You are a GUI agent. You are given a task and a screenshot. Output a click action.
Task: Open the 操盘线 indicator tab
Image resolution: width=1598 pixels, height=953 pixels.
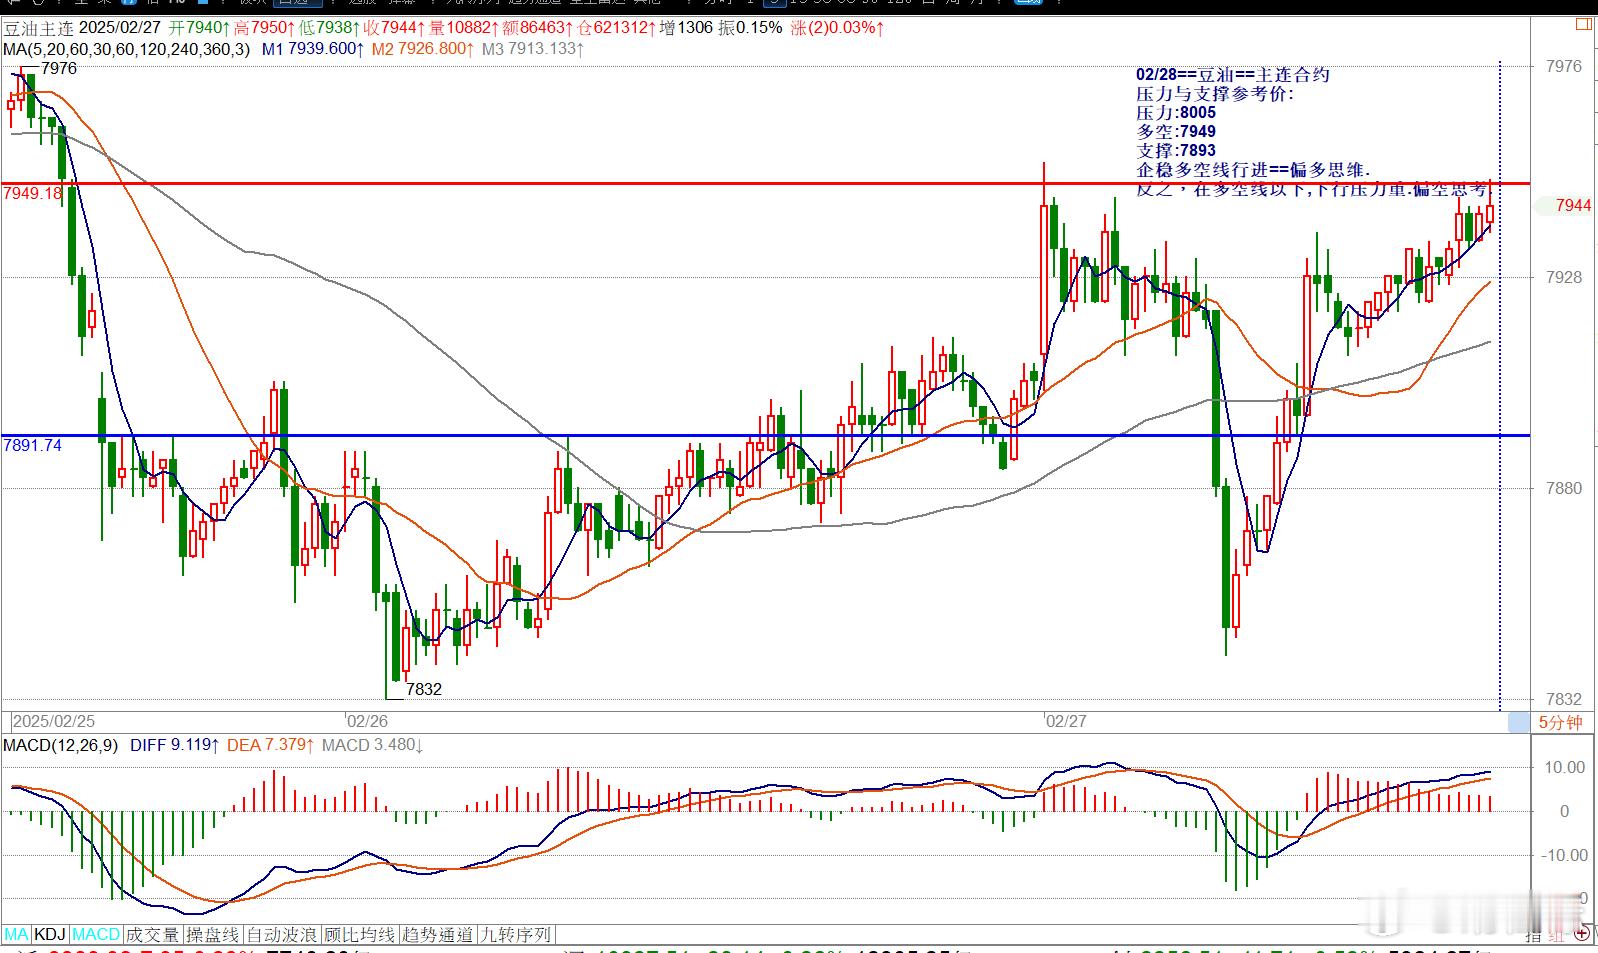[213, 935]
